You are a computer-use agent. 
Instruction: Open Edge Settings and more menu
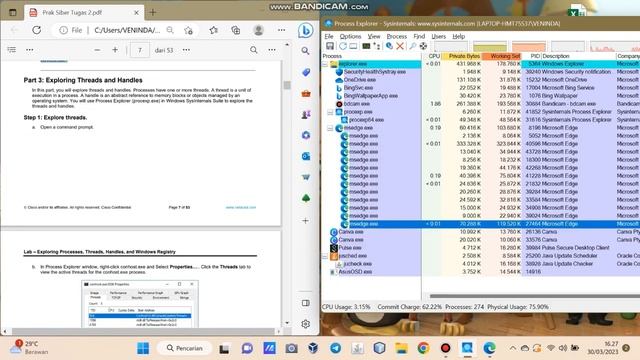282,30
